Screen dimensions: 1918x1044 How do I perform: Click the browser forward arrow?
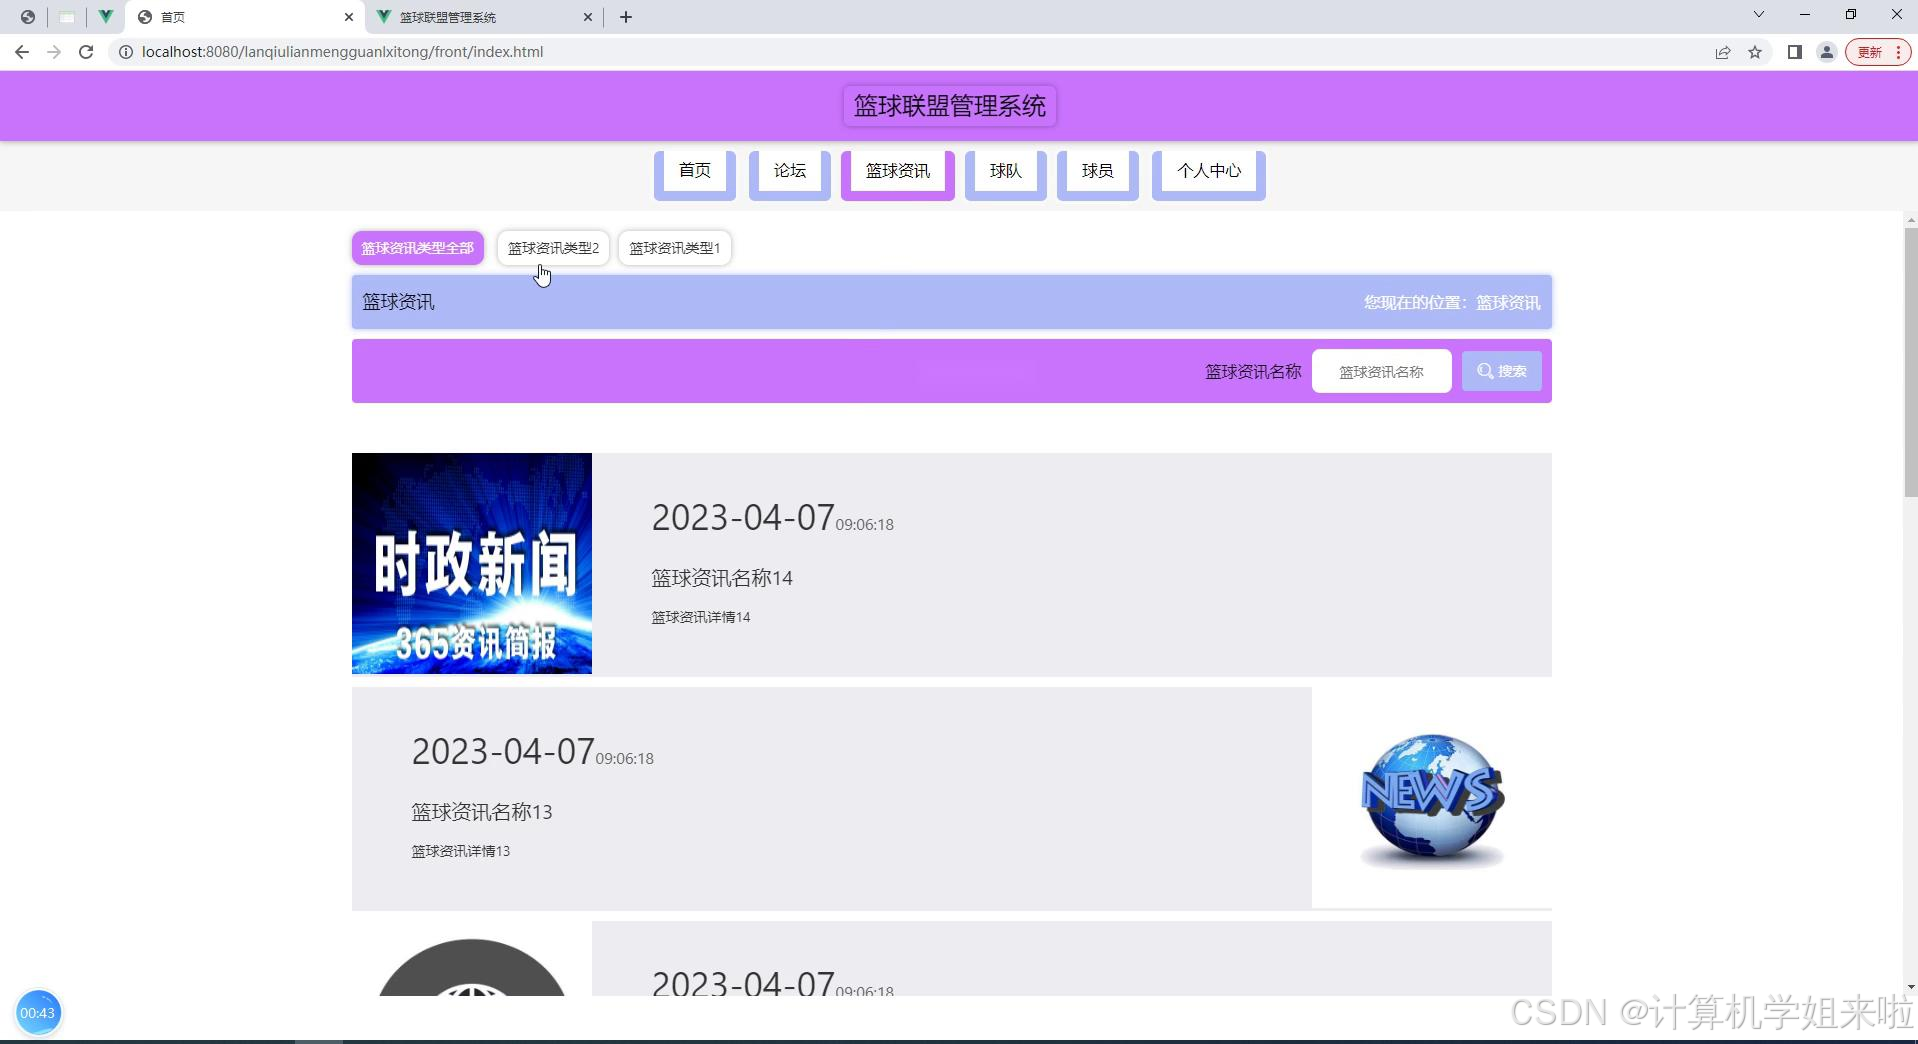click(x=54, y=52)
